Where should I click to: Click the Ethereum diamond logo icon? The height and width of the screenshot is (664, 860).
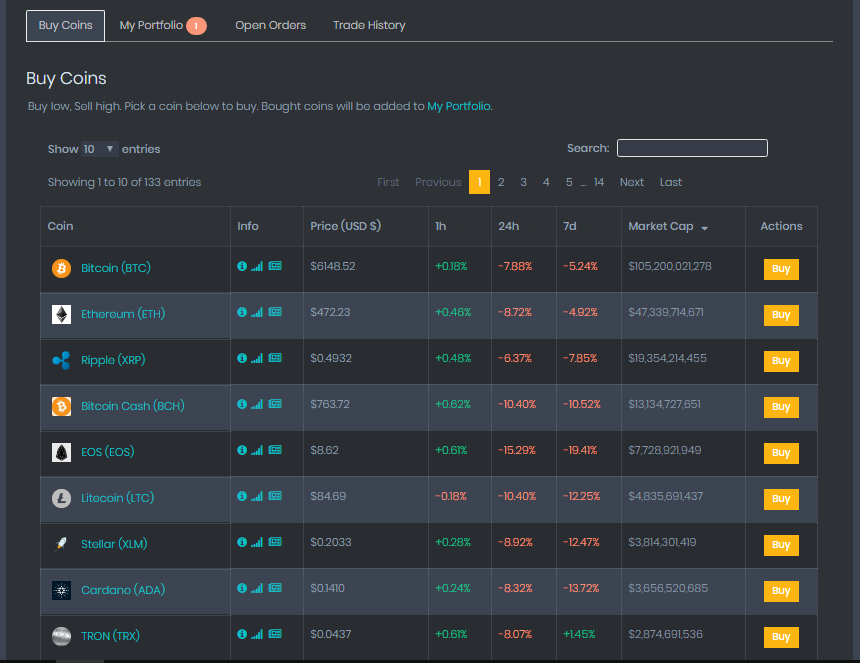61,315
